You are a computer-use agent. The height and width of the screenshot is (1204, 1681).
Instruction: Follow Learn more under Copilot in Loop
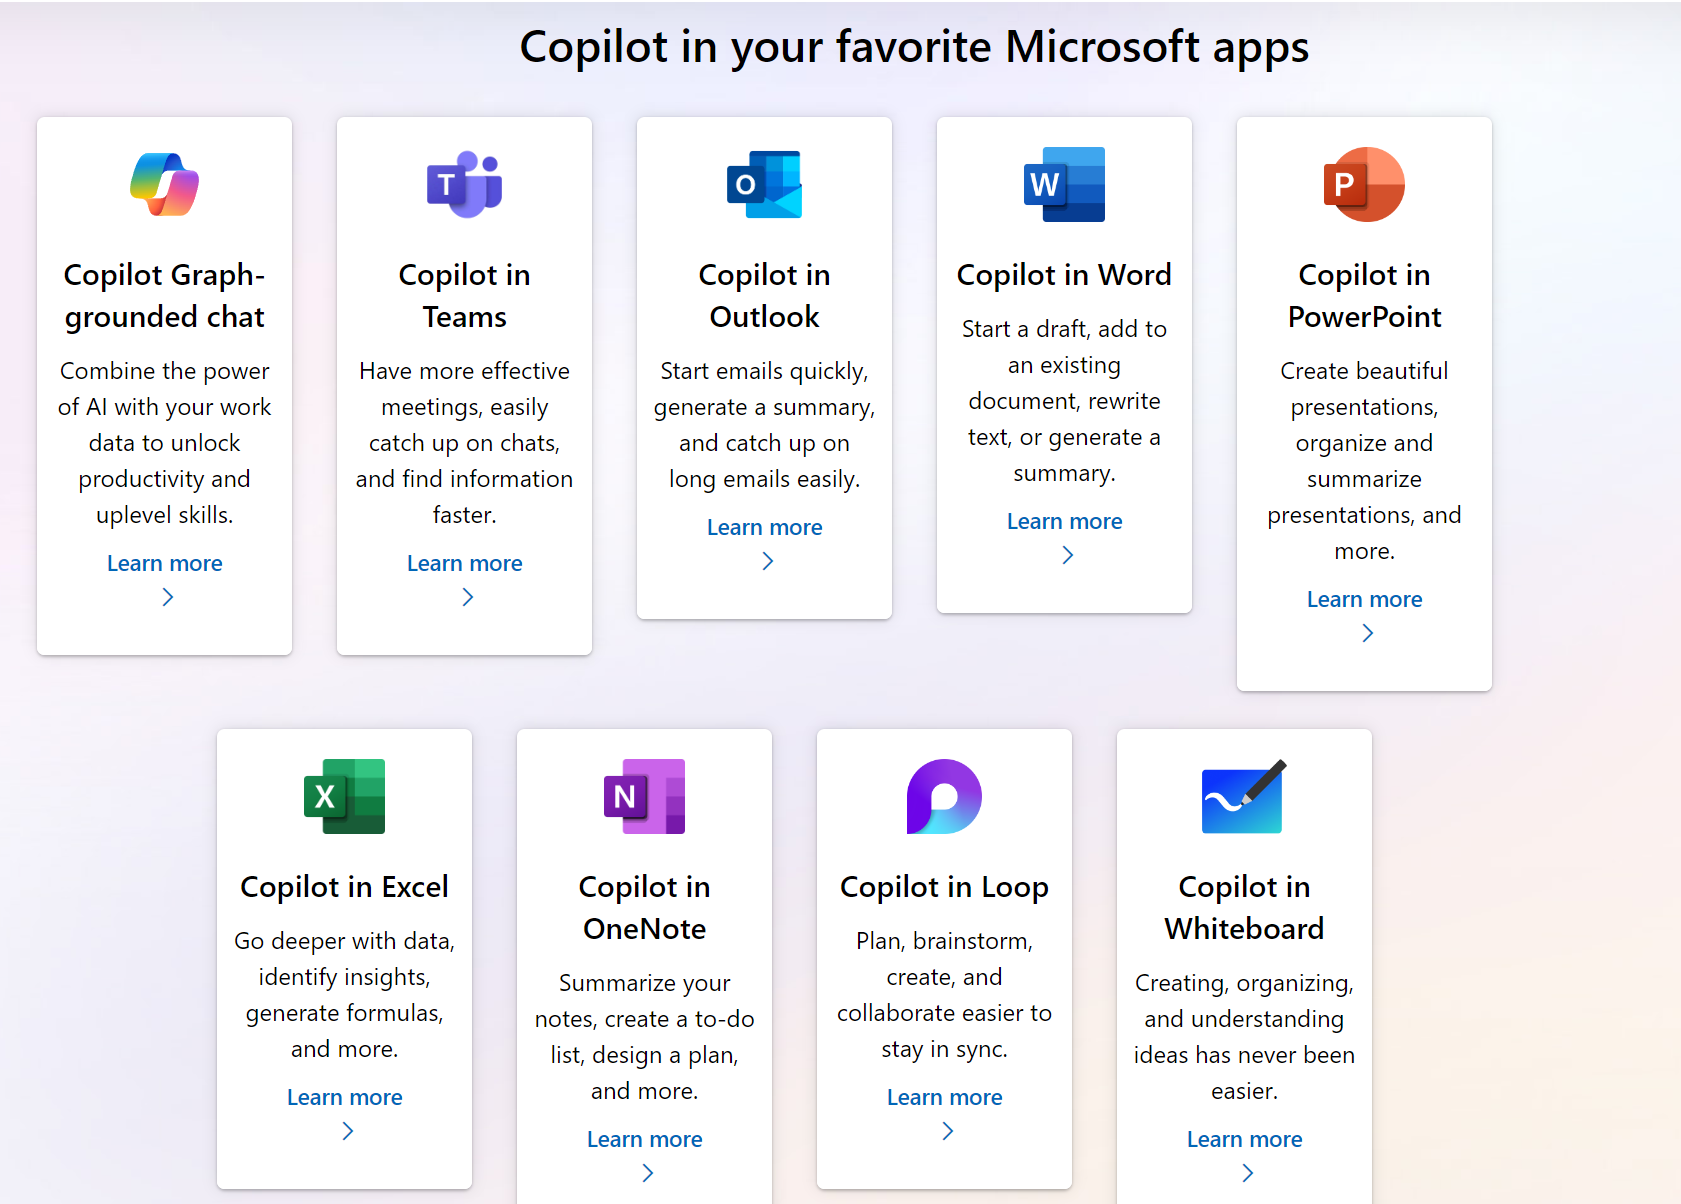point(945,1097)
